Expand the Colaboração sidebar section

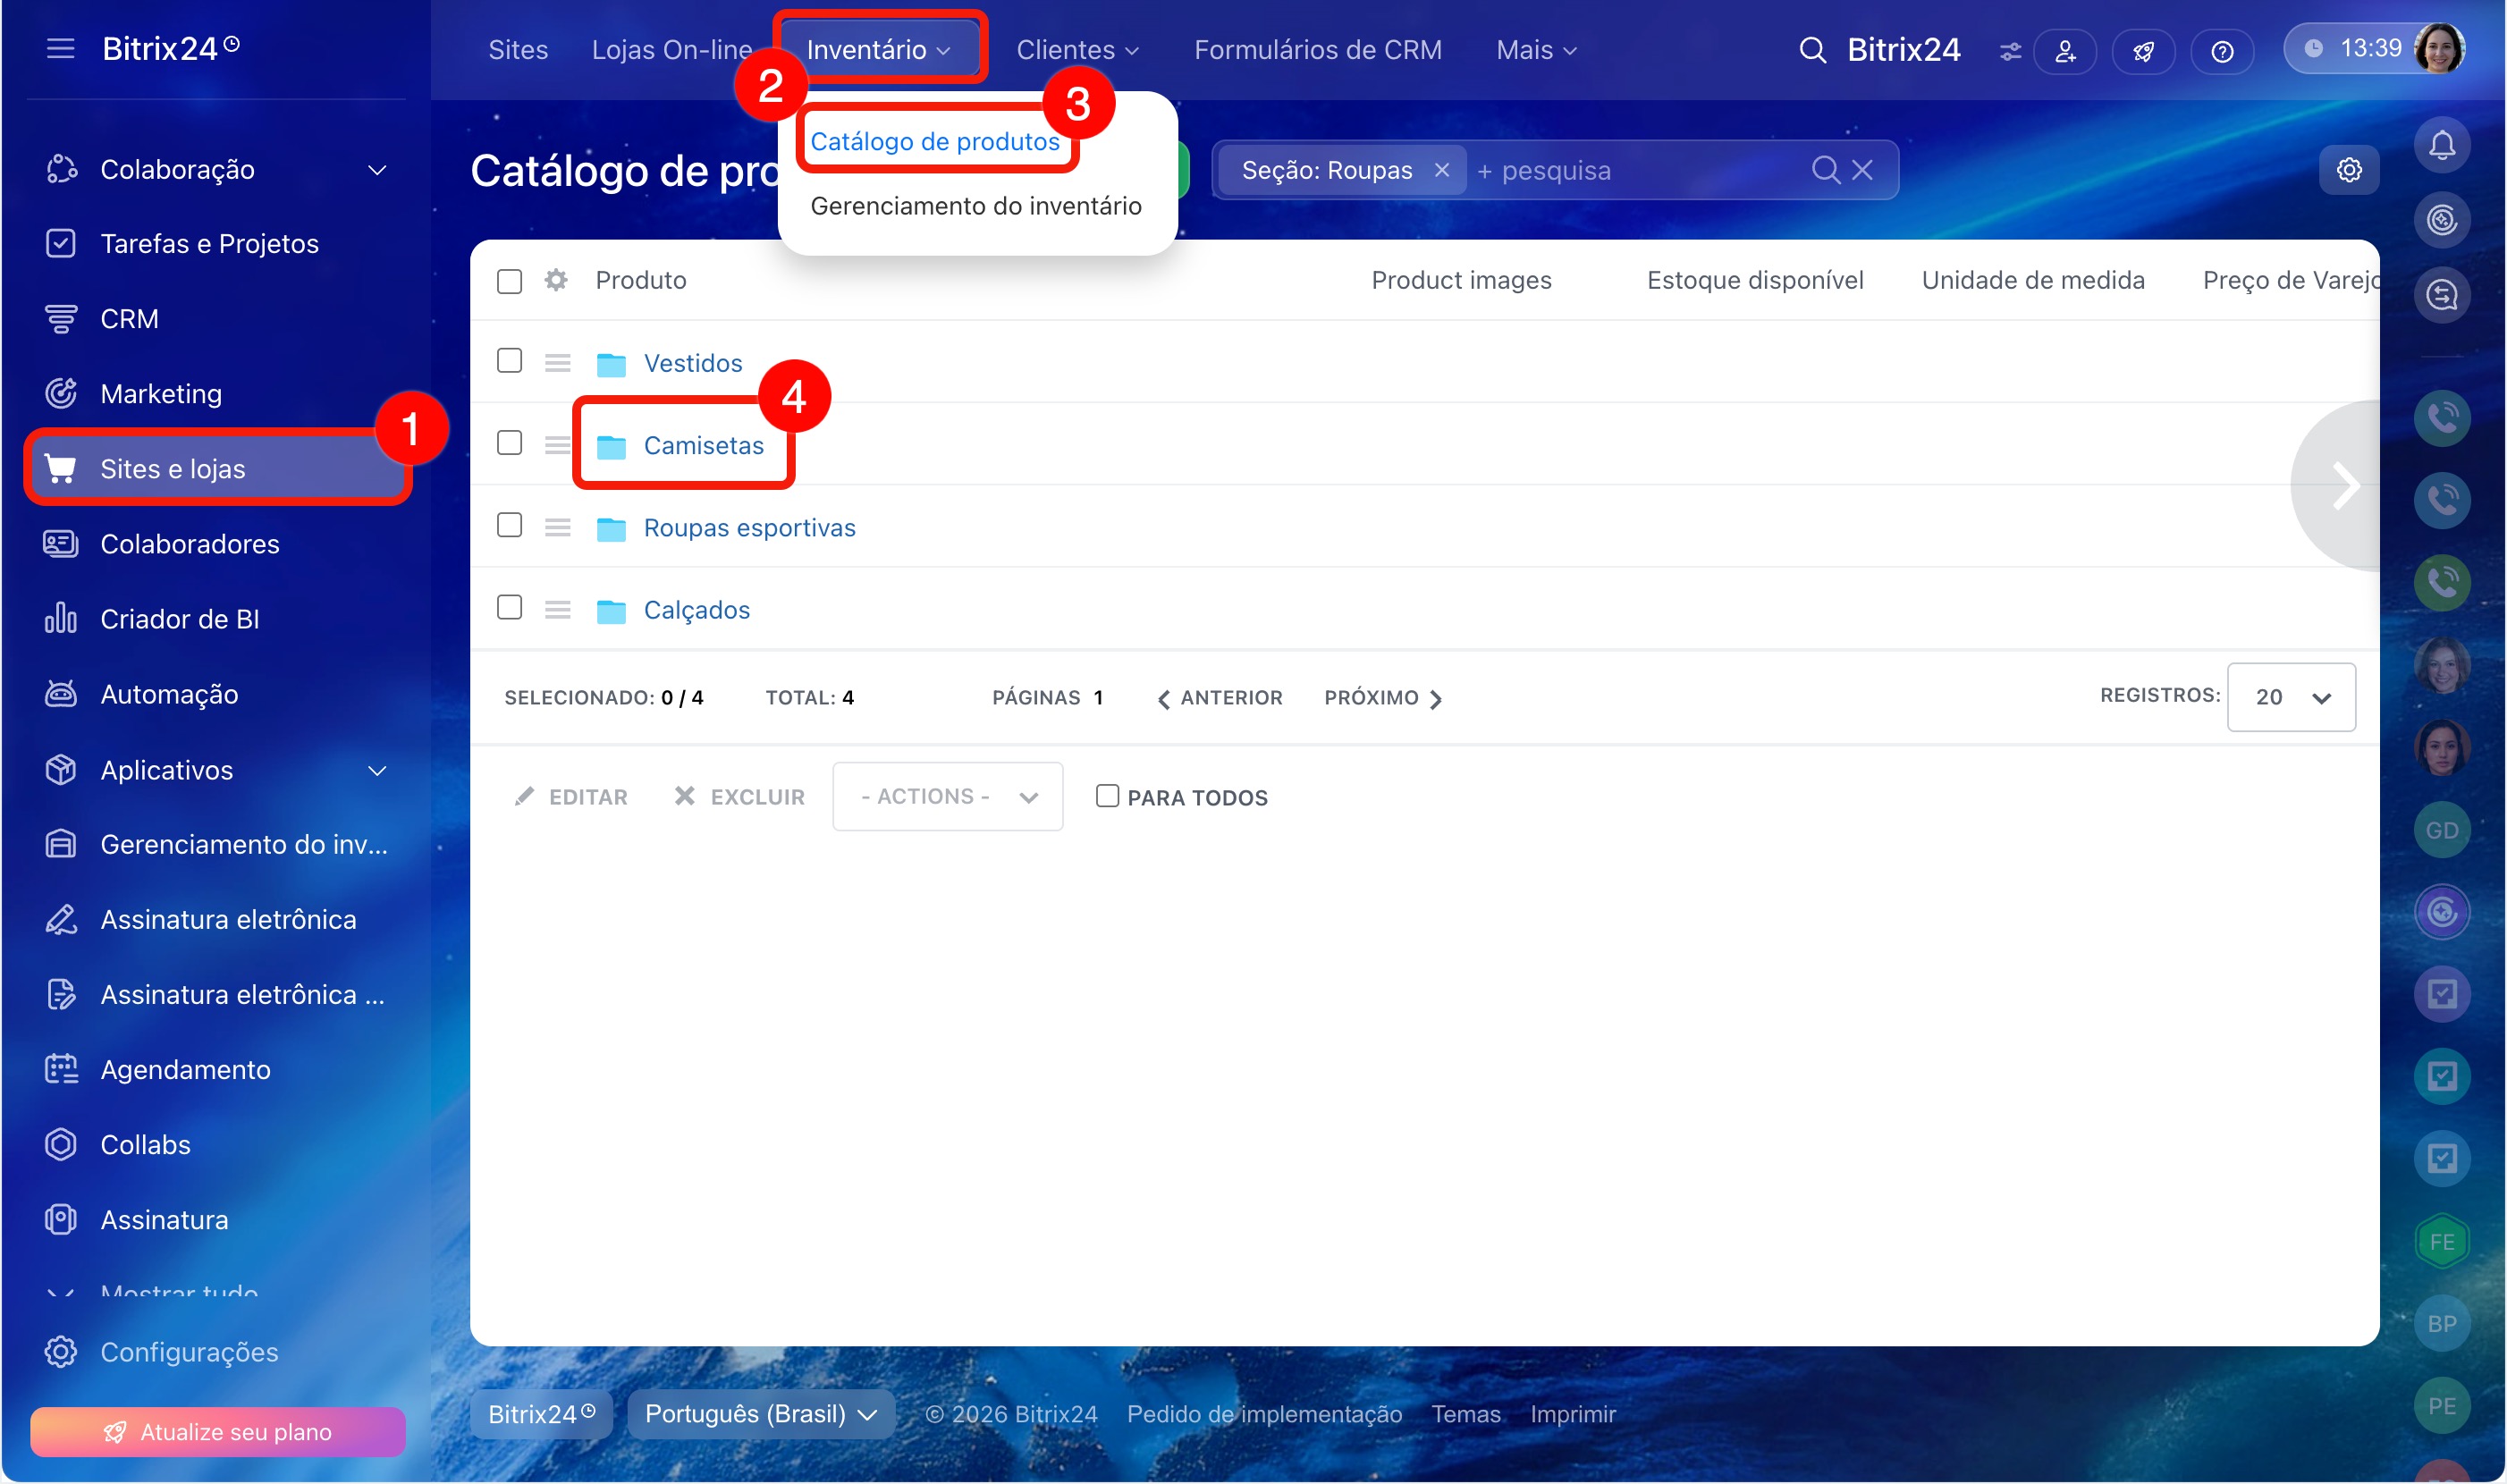(x=377, y=170)
